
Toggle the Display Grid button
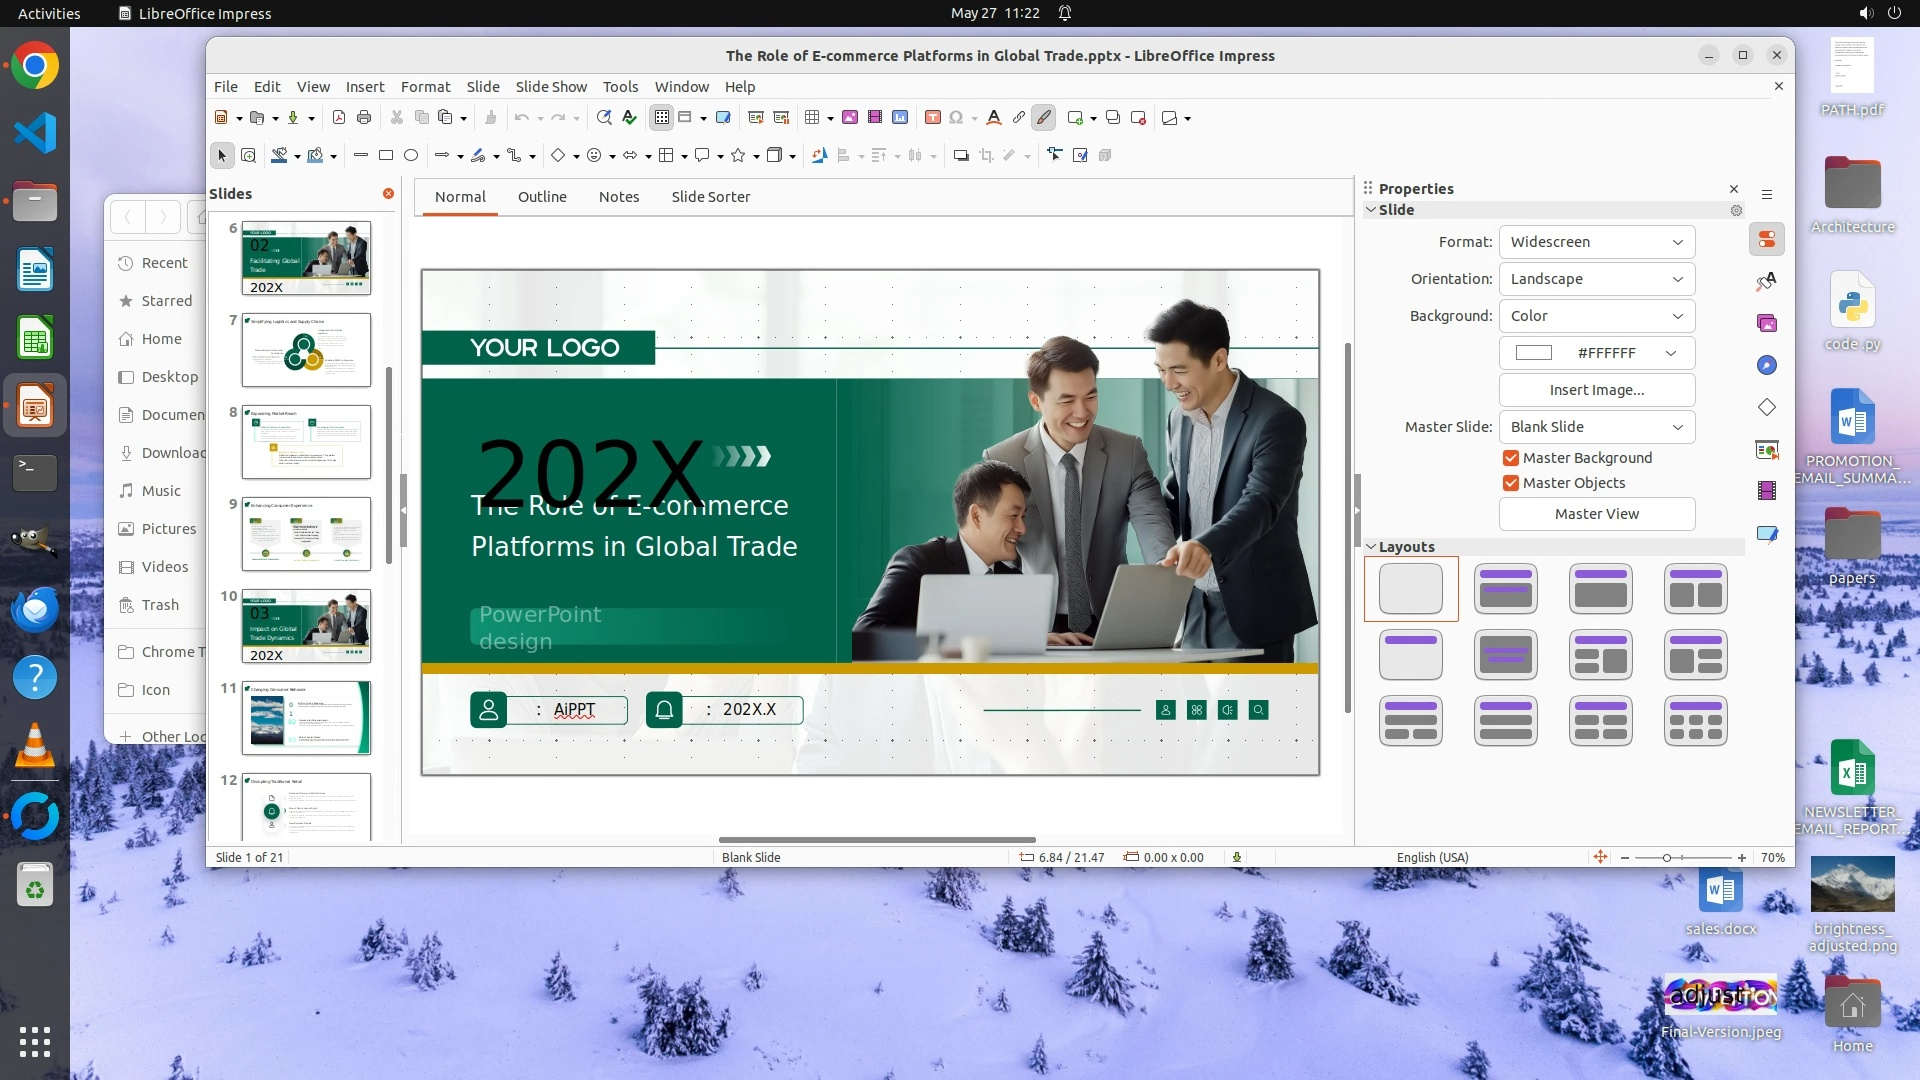tap(661, 118)
